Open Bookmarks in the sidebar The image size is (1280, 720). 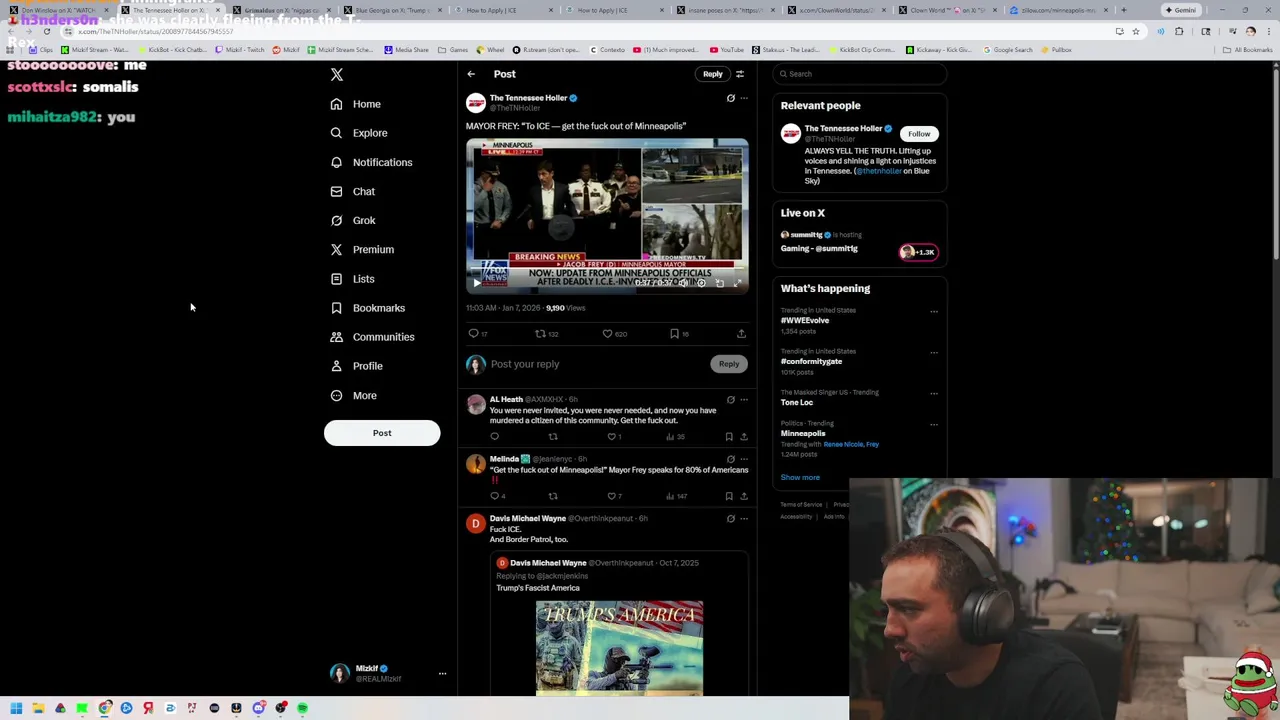pos(368,308)
